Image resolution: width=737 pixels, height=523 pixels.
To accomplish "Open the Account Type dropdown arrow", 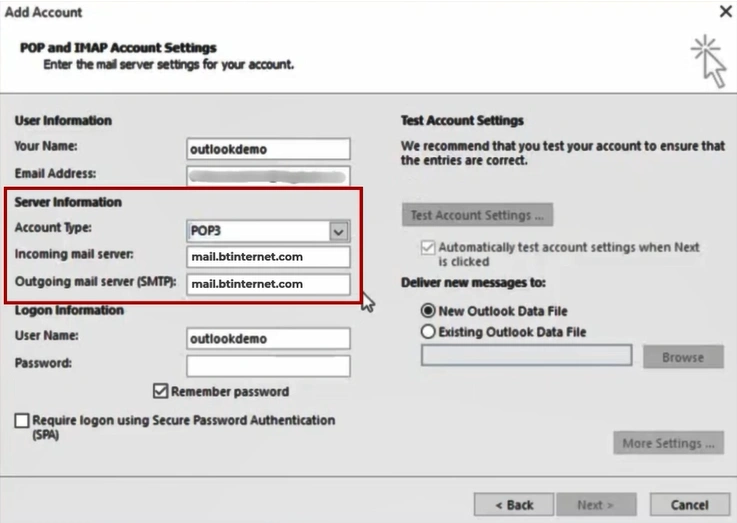I will click(339, 231).
